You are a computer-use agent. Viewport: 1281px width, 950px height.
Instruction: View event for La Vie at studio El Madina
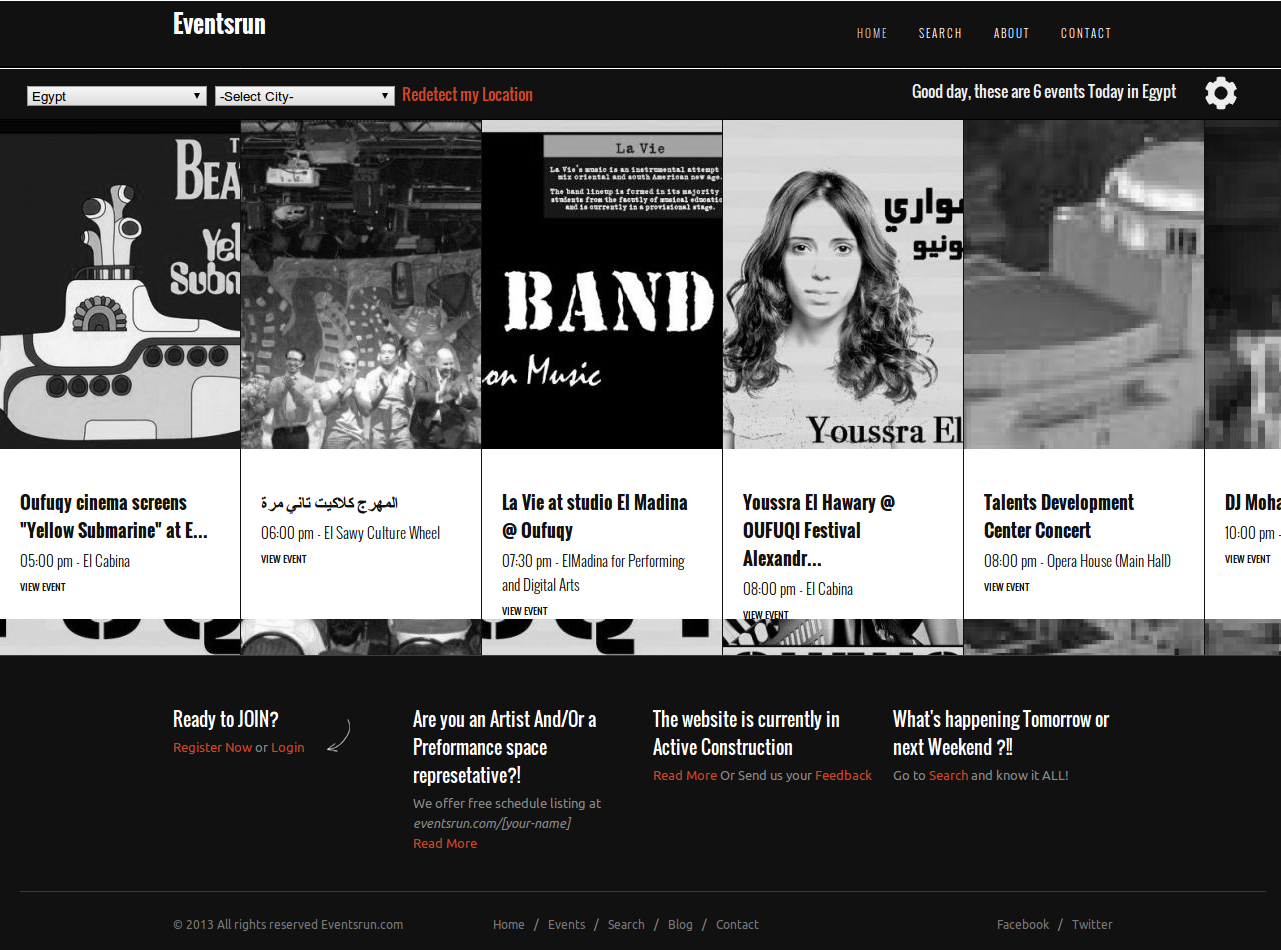pyautogui.click(x=524, y=611)
